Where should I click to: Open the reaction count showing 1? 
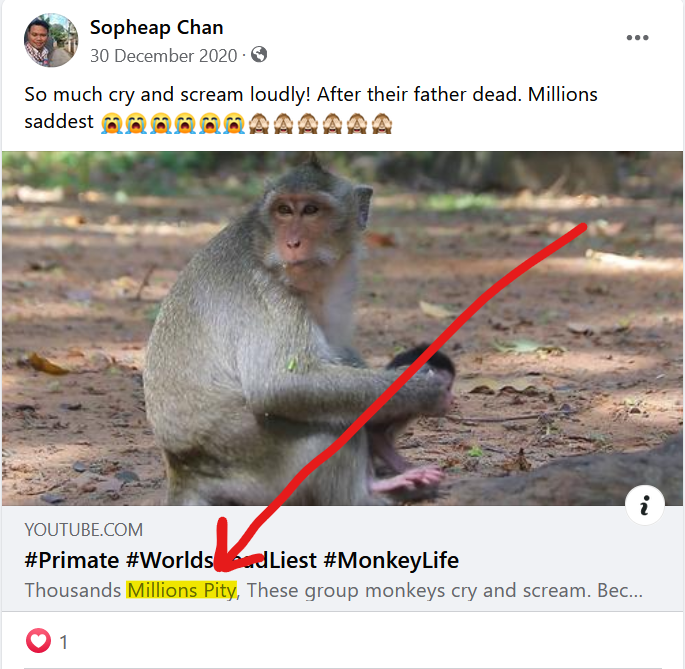pyautogui.click(x=64, y=642)
